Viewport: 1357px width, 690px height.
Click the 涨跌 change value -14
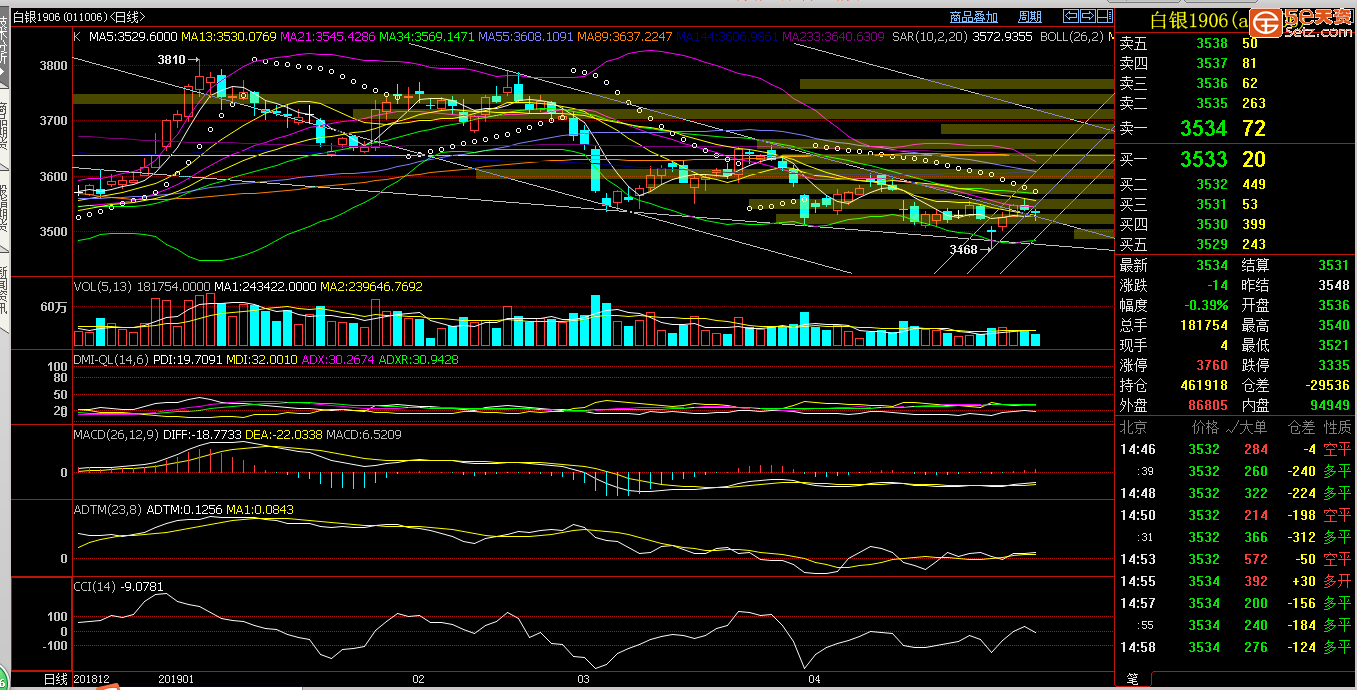point(1216,285)
